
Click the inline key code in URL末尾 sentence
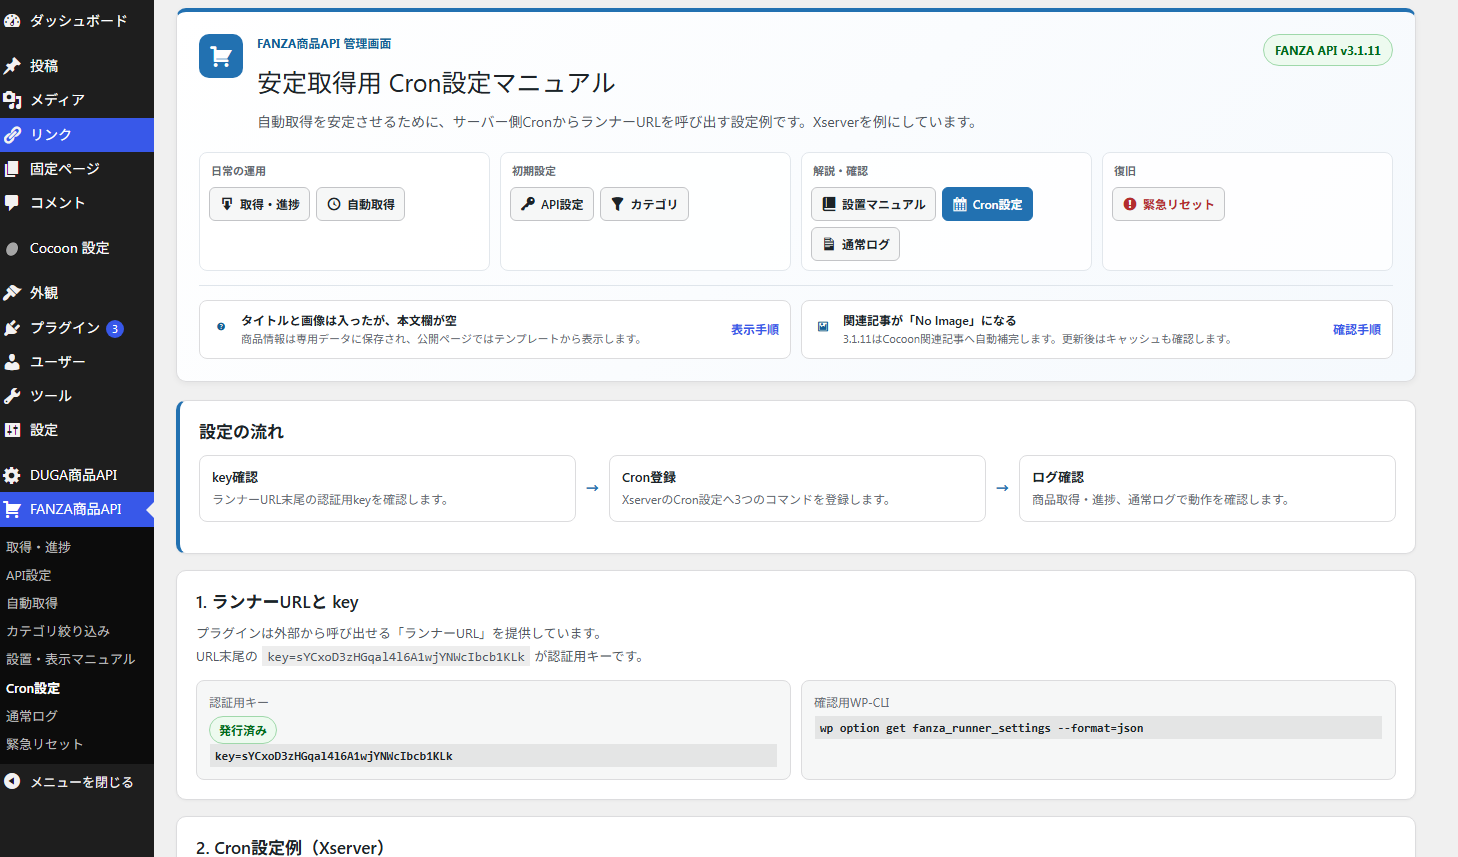[x=396, y=657]
